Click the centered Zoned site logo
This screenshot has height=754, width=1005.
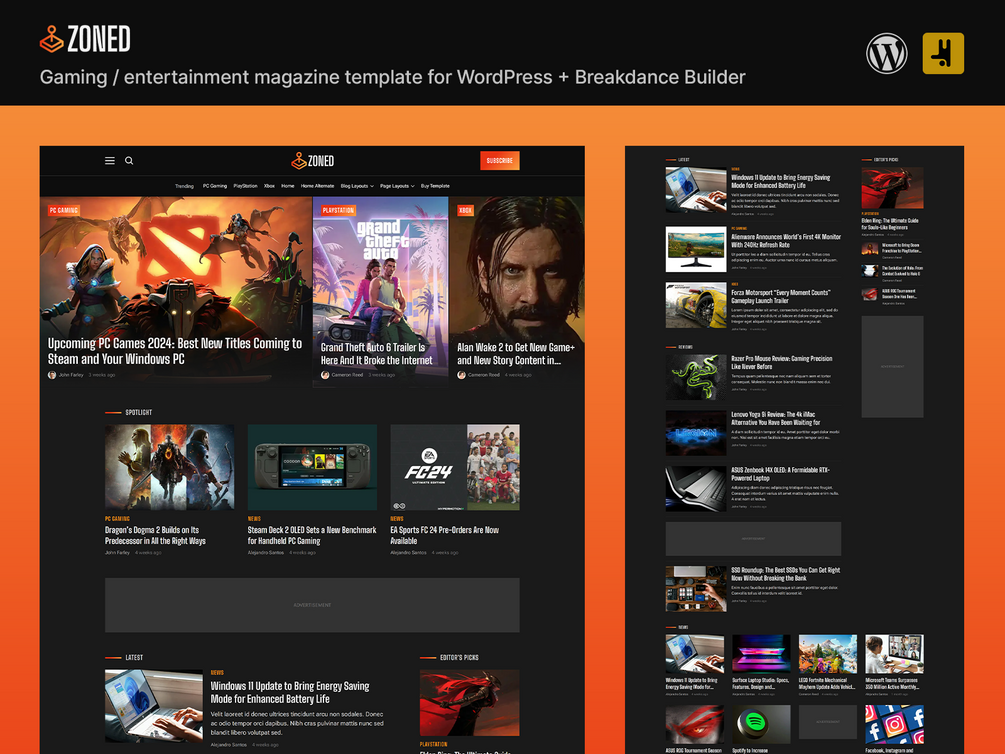(312, 161)
